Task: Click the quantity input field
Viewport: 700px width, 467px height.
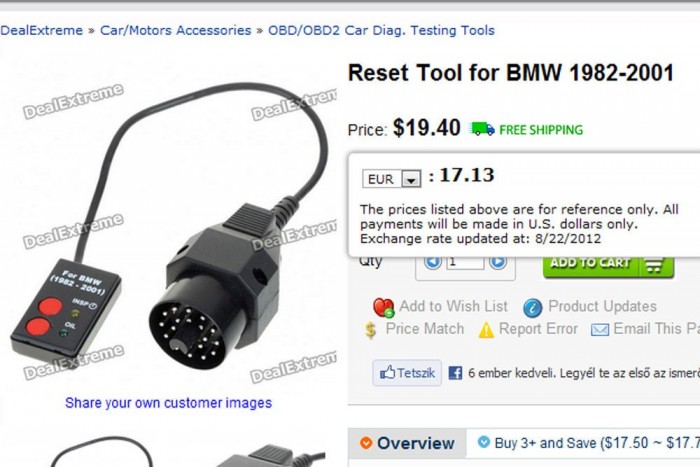Action: point(465,262)
